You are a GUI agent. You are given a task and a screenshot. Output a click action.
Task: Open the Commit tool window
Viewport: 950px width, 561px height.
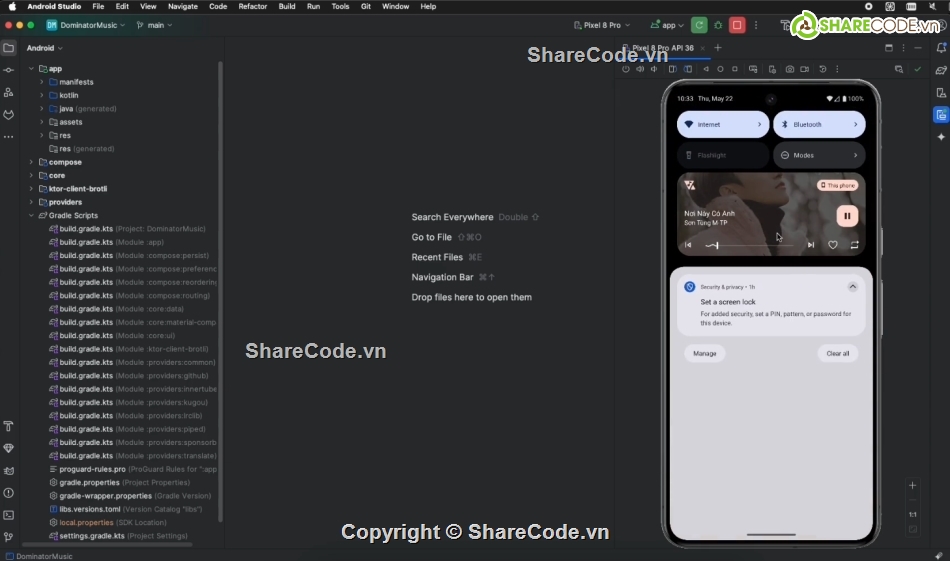coord(8,70)
